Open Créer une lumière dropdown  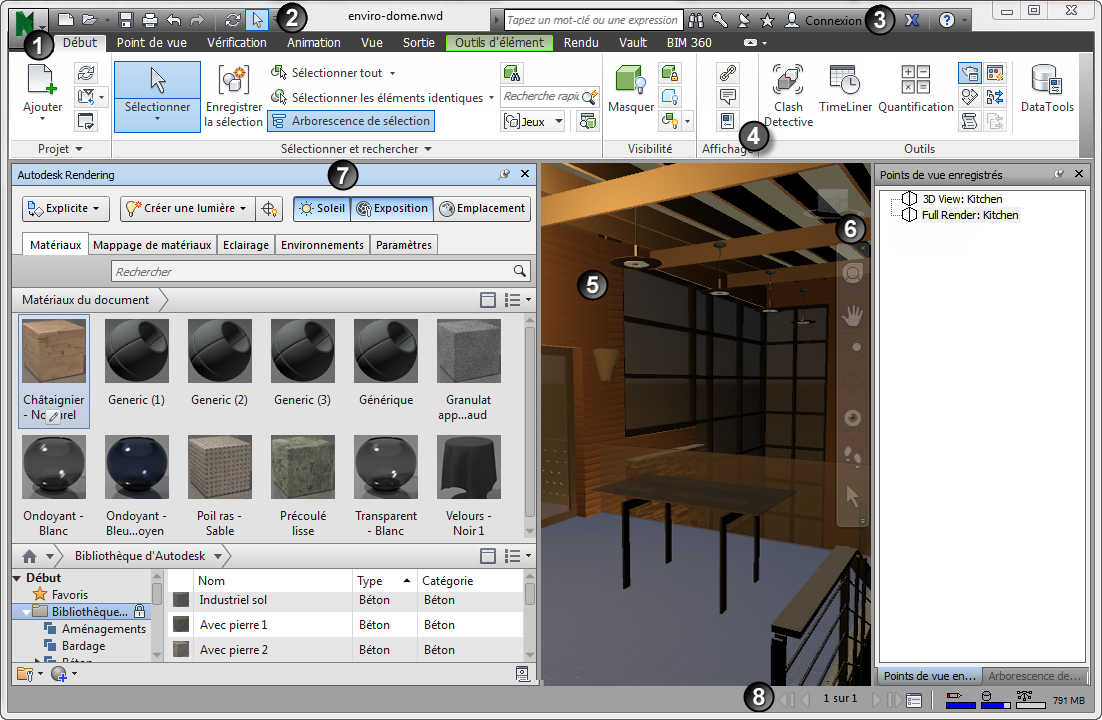click(188, 209)
